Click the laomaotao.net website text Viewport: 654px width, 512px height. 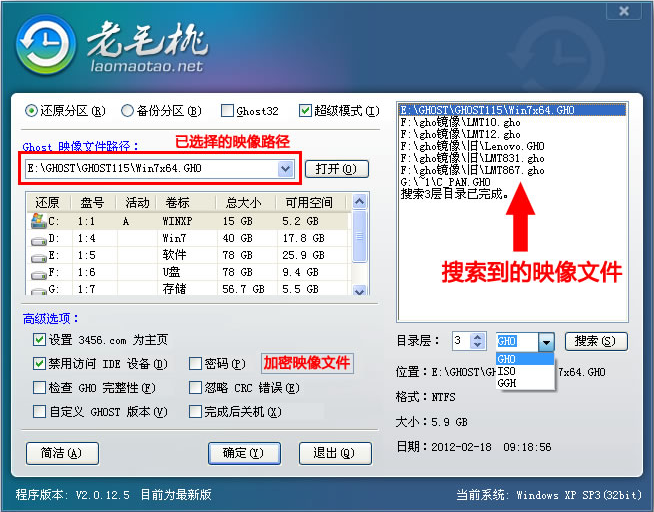coord(146,66)
